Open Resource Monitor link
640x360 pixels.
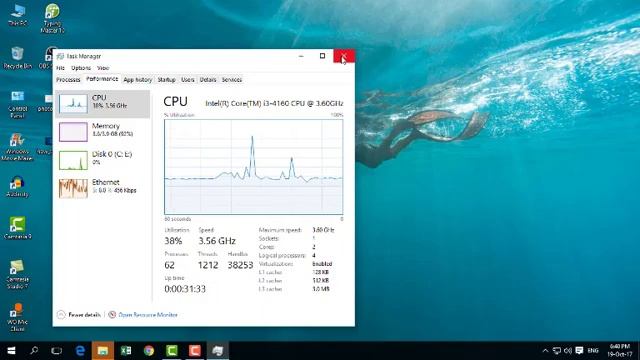[148, 315]
